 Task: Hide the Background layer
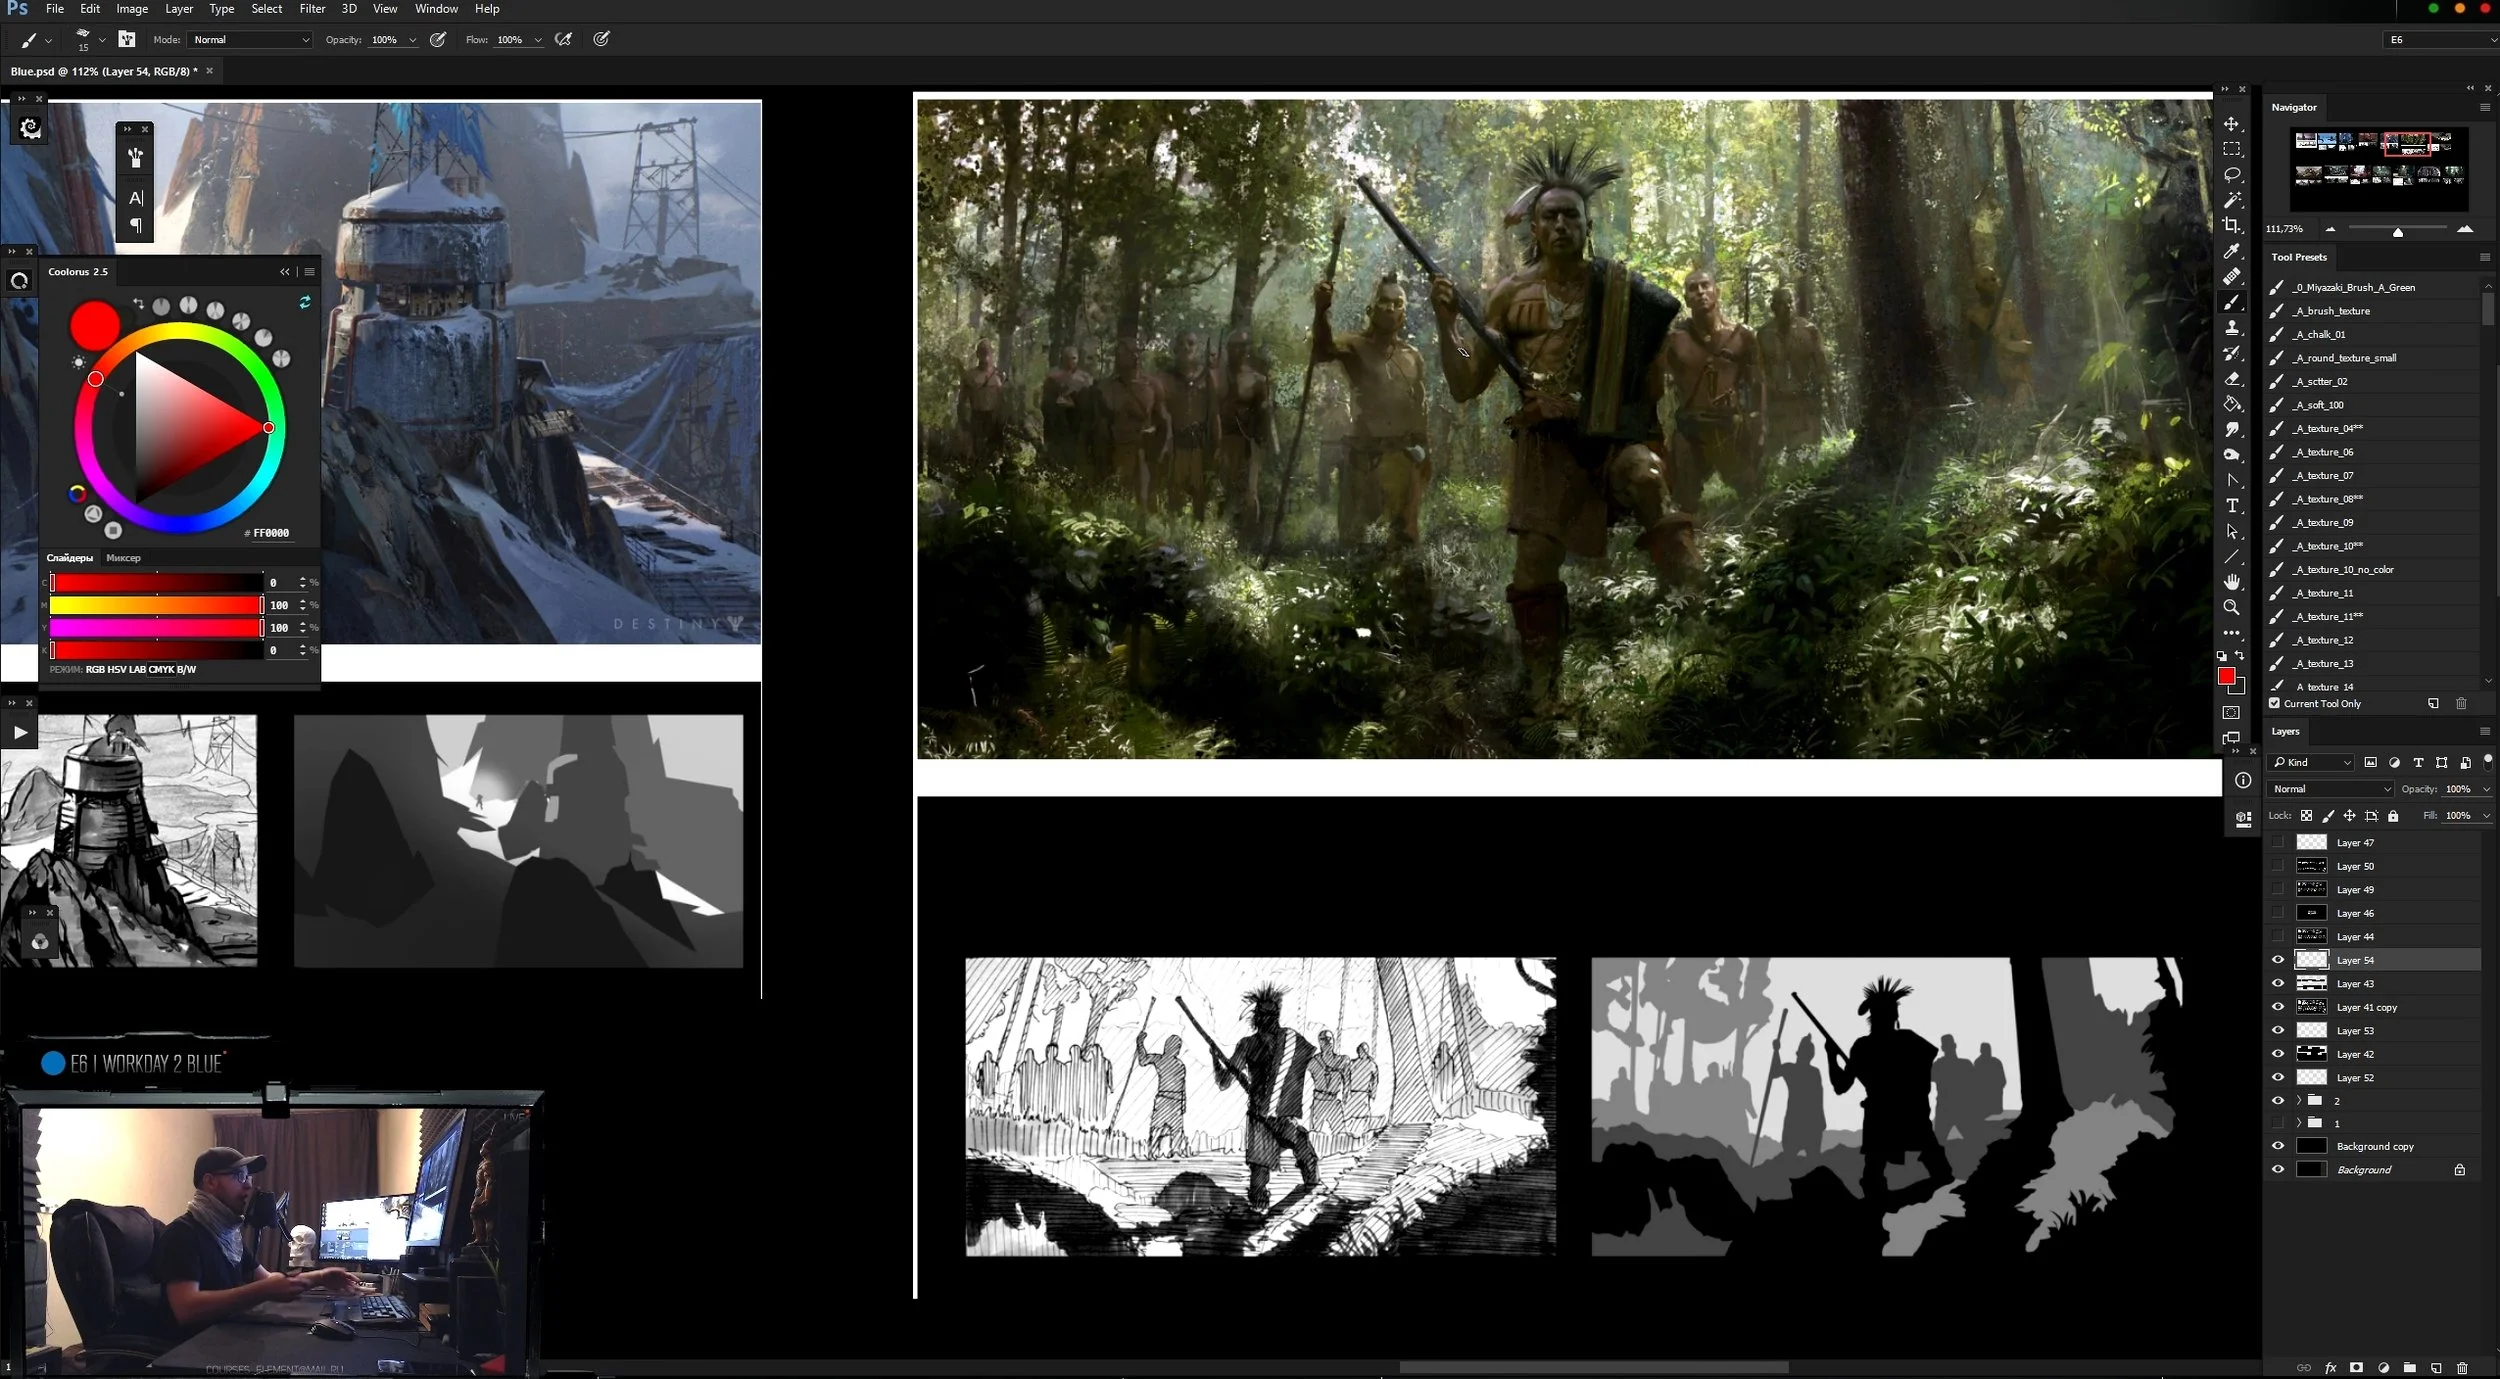point(2278,1169)
